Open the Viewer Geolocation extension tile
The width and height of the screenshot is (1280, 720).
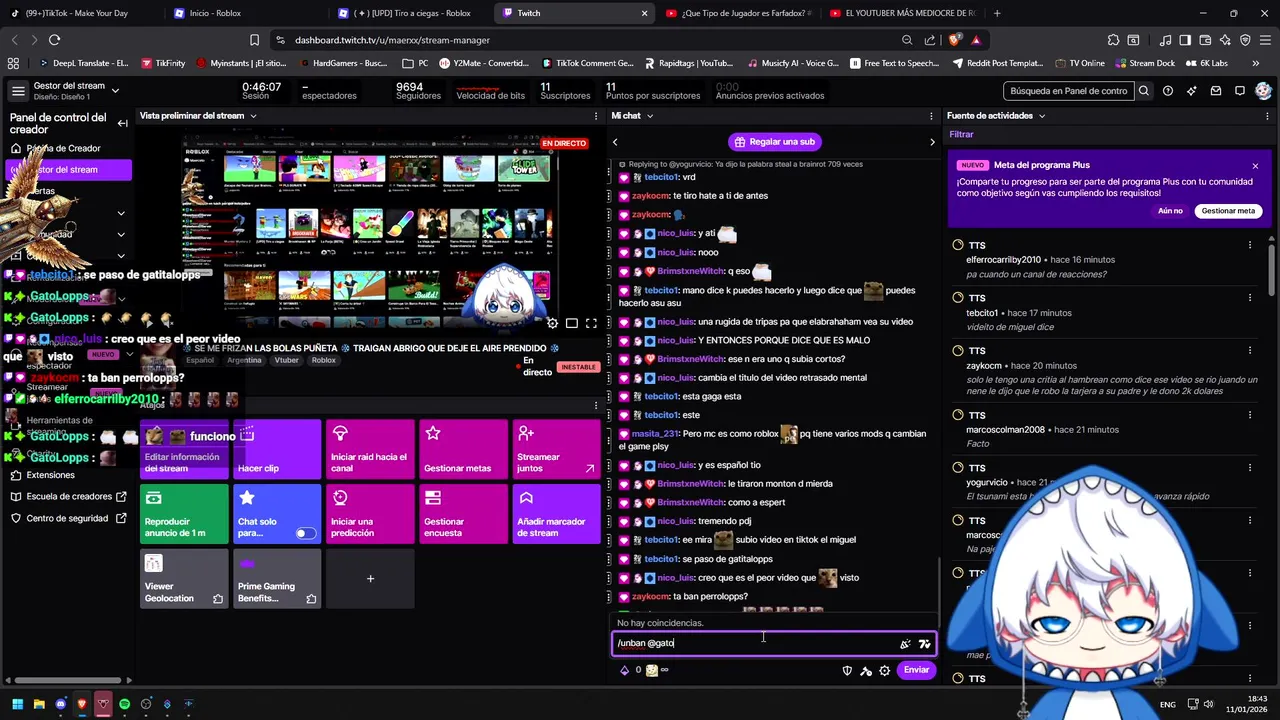click(184, 579)
